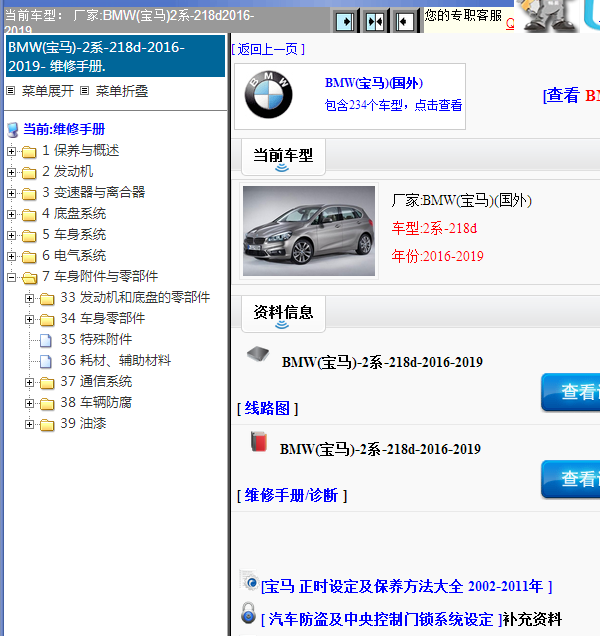This screenshot has width=600, height=636.
Task: Expand the 39 油漆 node
Action: (29, 425)
